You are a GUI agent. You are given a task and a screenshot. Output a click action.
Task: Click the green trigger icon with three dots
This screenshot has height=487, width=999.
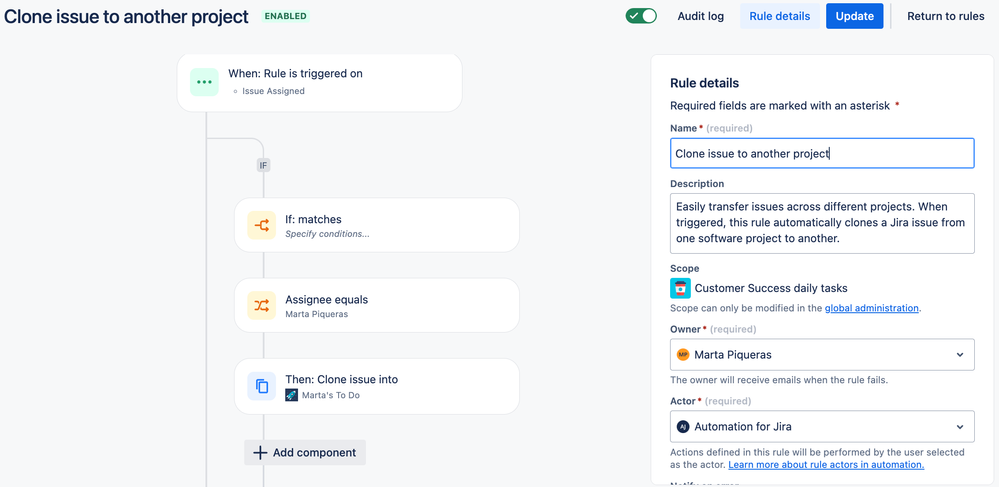click(204, 82)
